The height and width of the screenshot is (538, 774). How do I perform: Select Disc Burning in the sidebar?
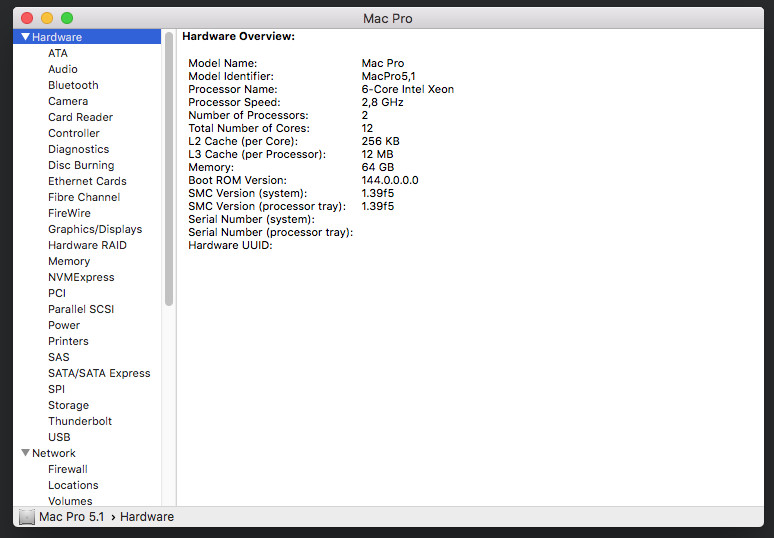(x=81, y=165)
